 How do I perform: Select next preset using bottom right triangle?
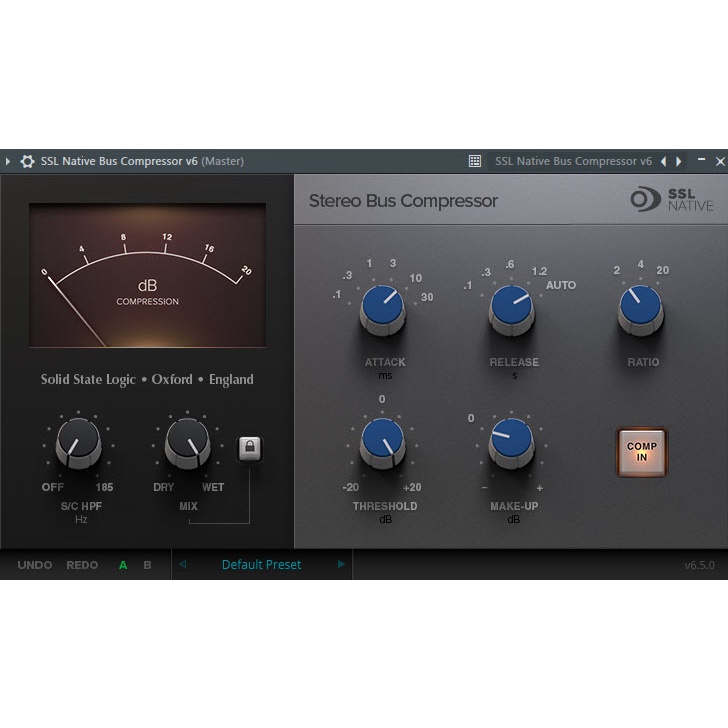point(341,564)
